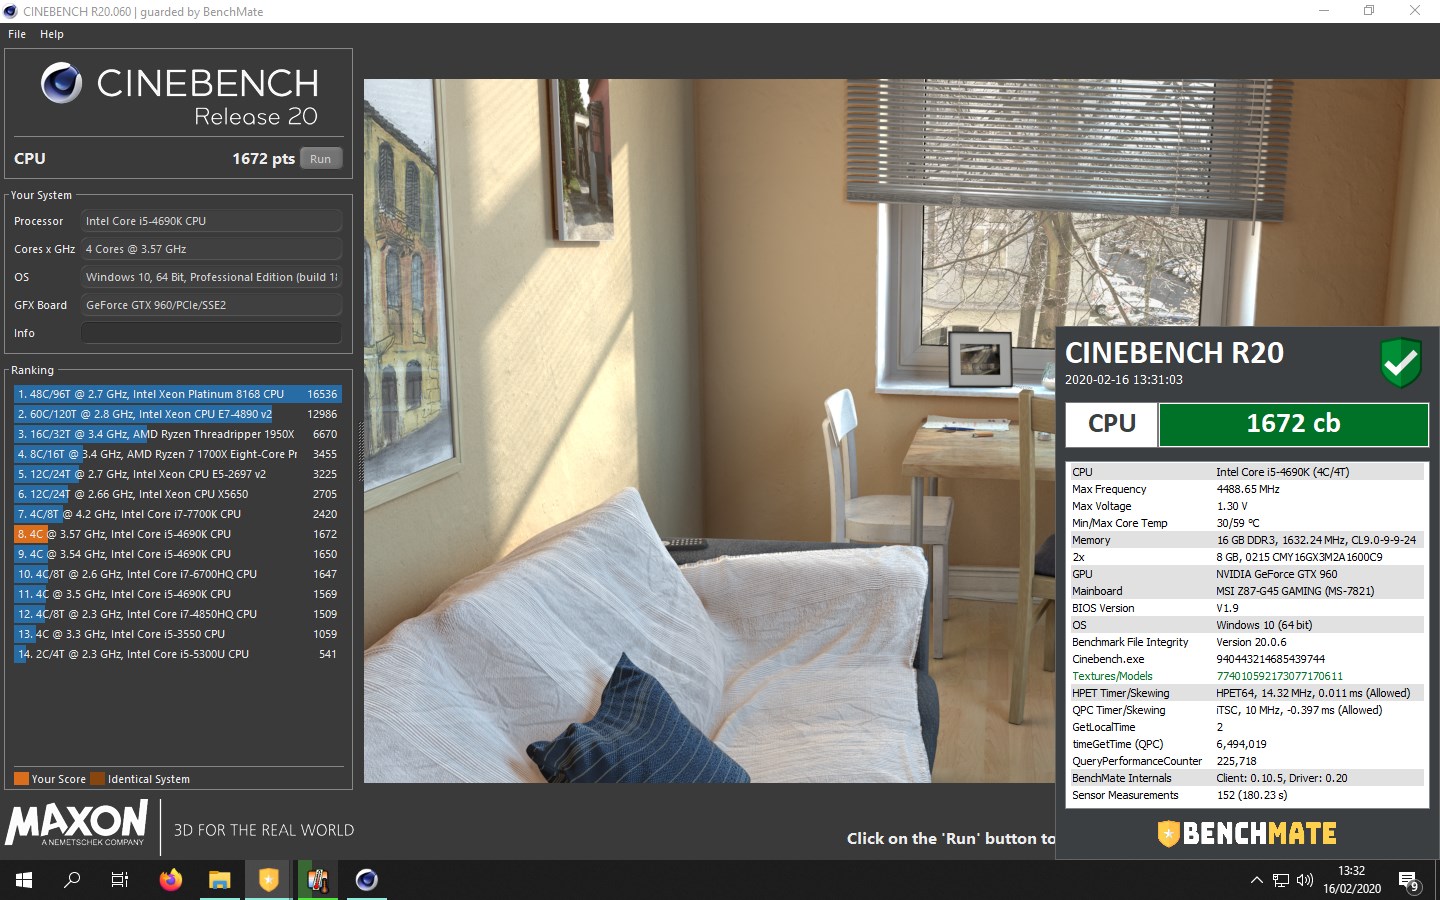Select ranking row 1 Xeon Platinum 8168
Viewport: 1440px width, 900px height.
pos(178,394)
